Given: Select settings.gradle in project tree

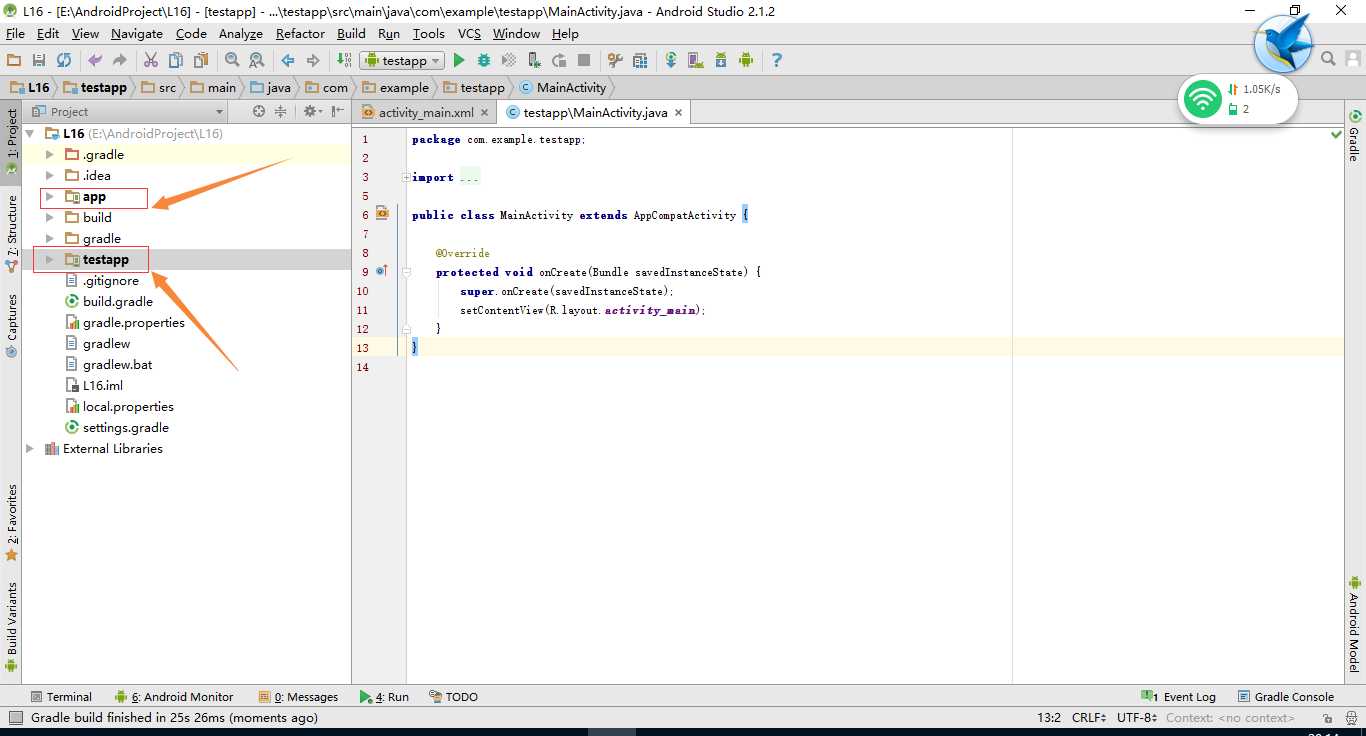Looking at the screenshot, I should pos(126,428).
